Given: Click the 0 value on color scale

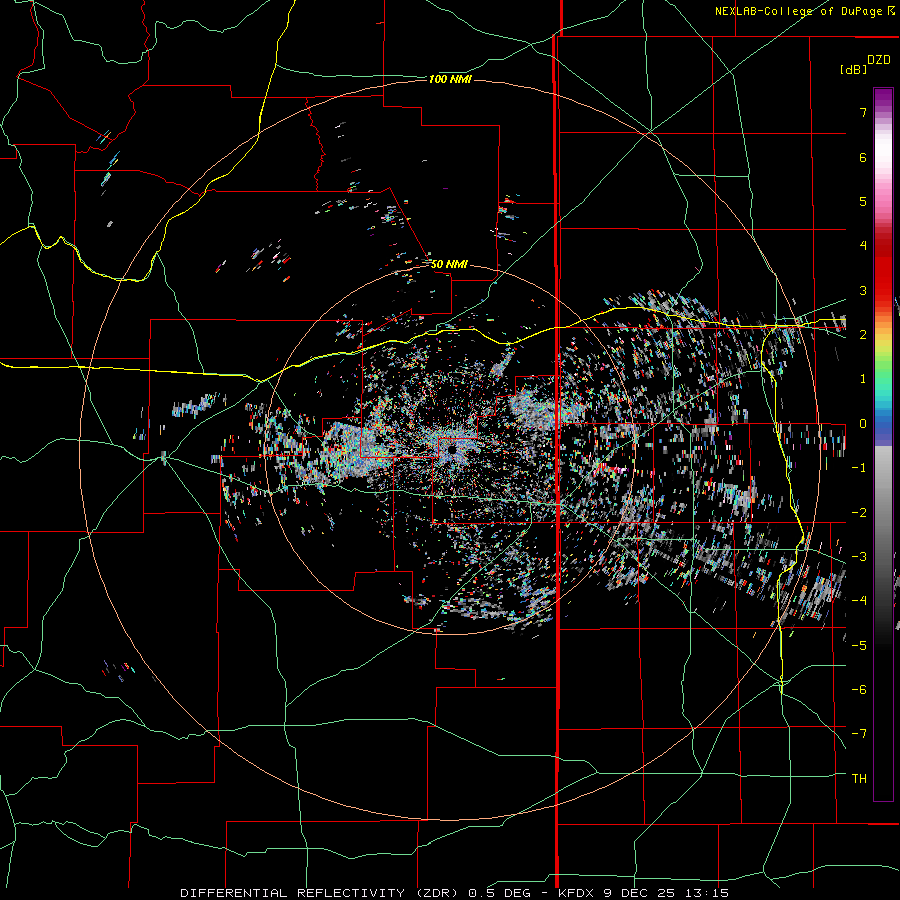Looking at the screenshot, I should coord(863,424).
